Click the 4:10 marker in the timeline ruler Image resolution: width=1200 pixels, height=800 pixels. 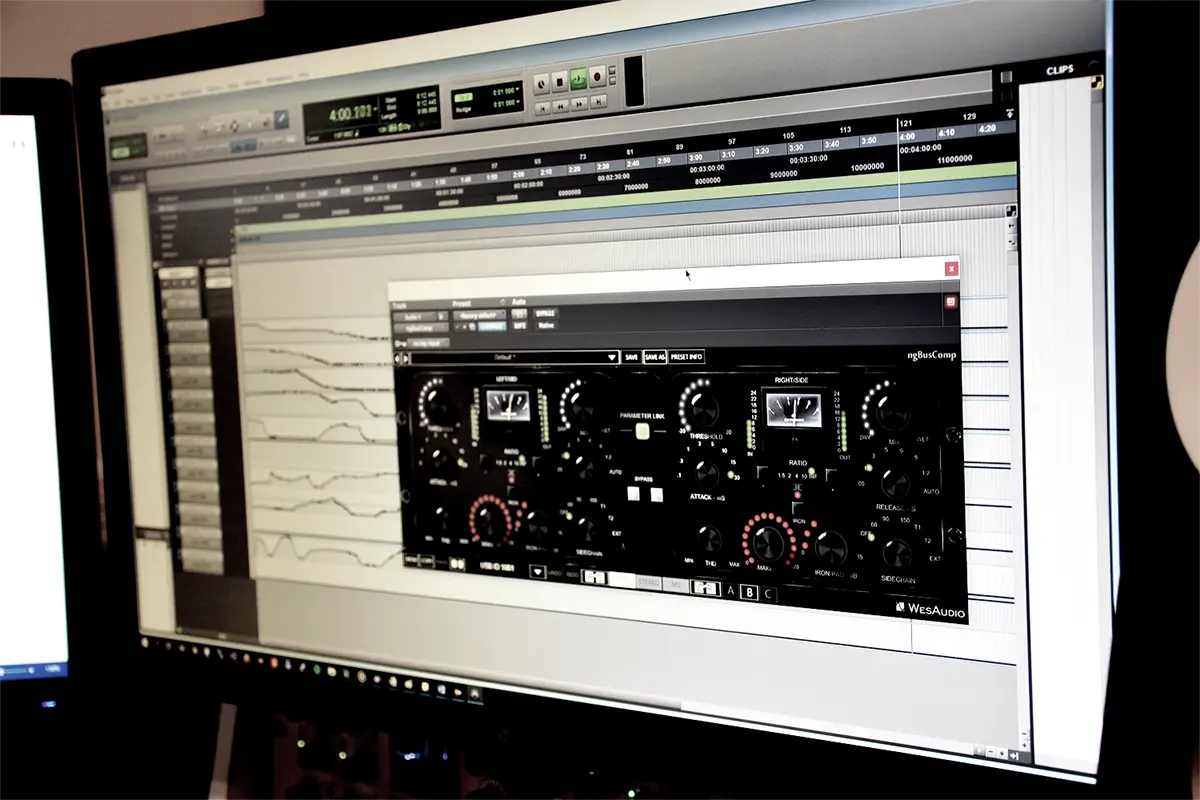[946, 132]
